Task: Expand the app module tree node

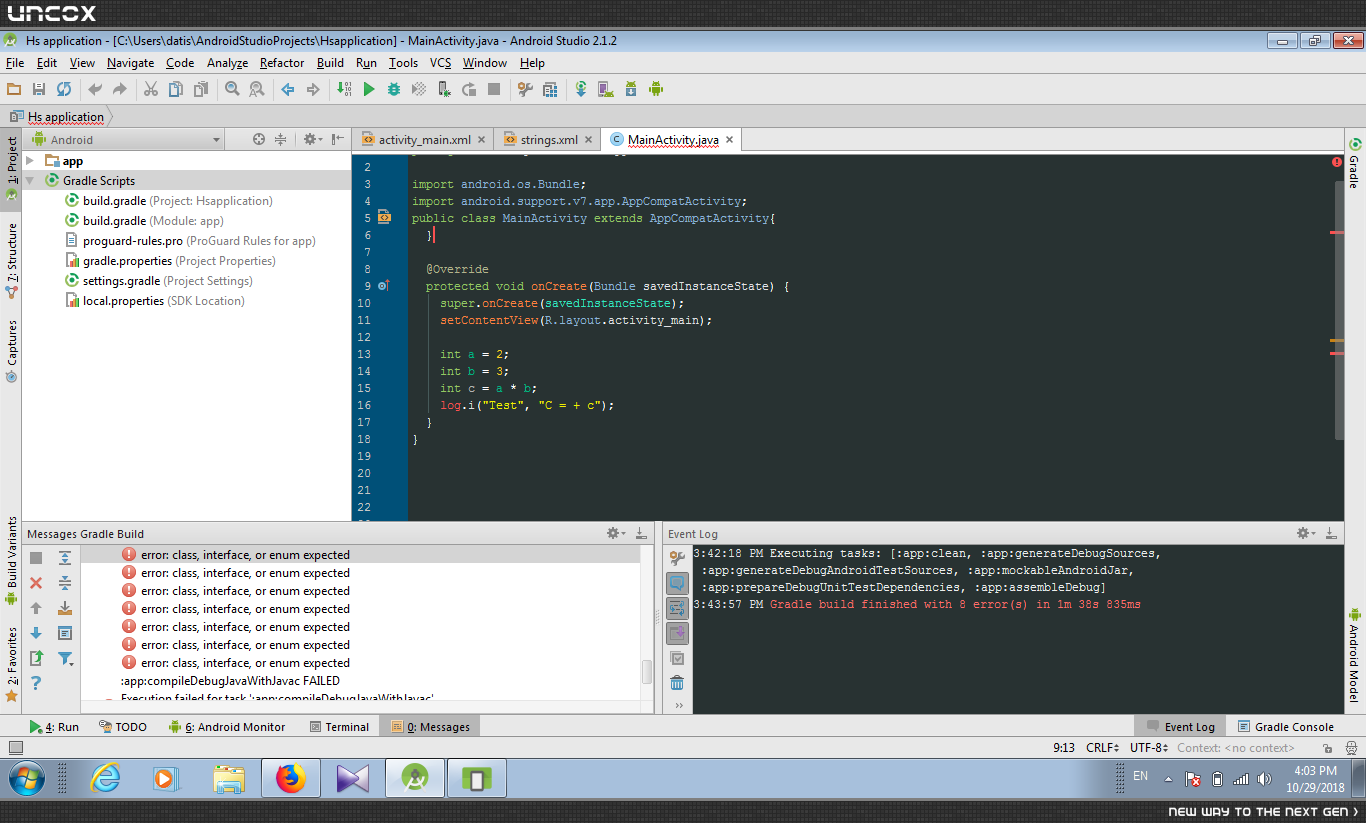Action: click(x=30, y=161)
